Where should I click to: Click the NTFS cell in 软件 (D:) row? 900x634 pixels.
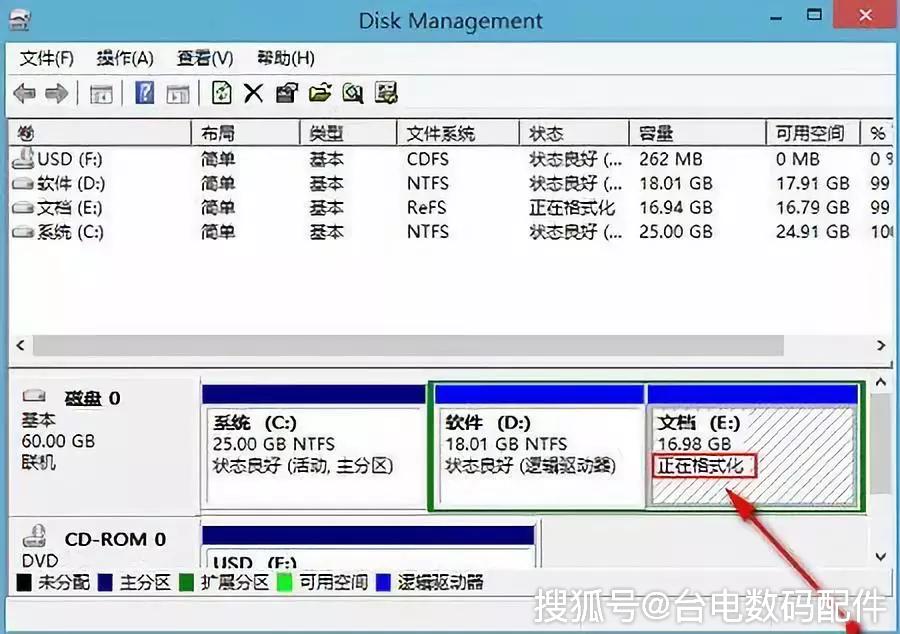(428, 183)
